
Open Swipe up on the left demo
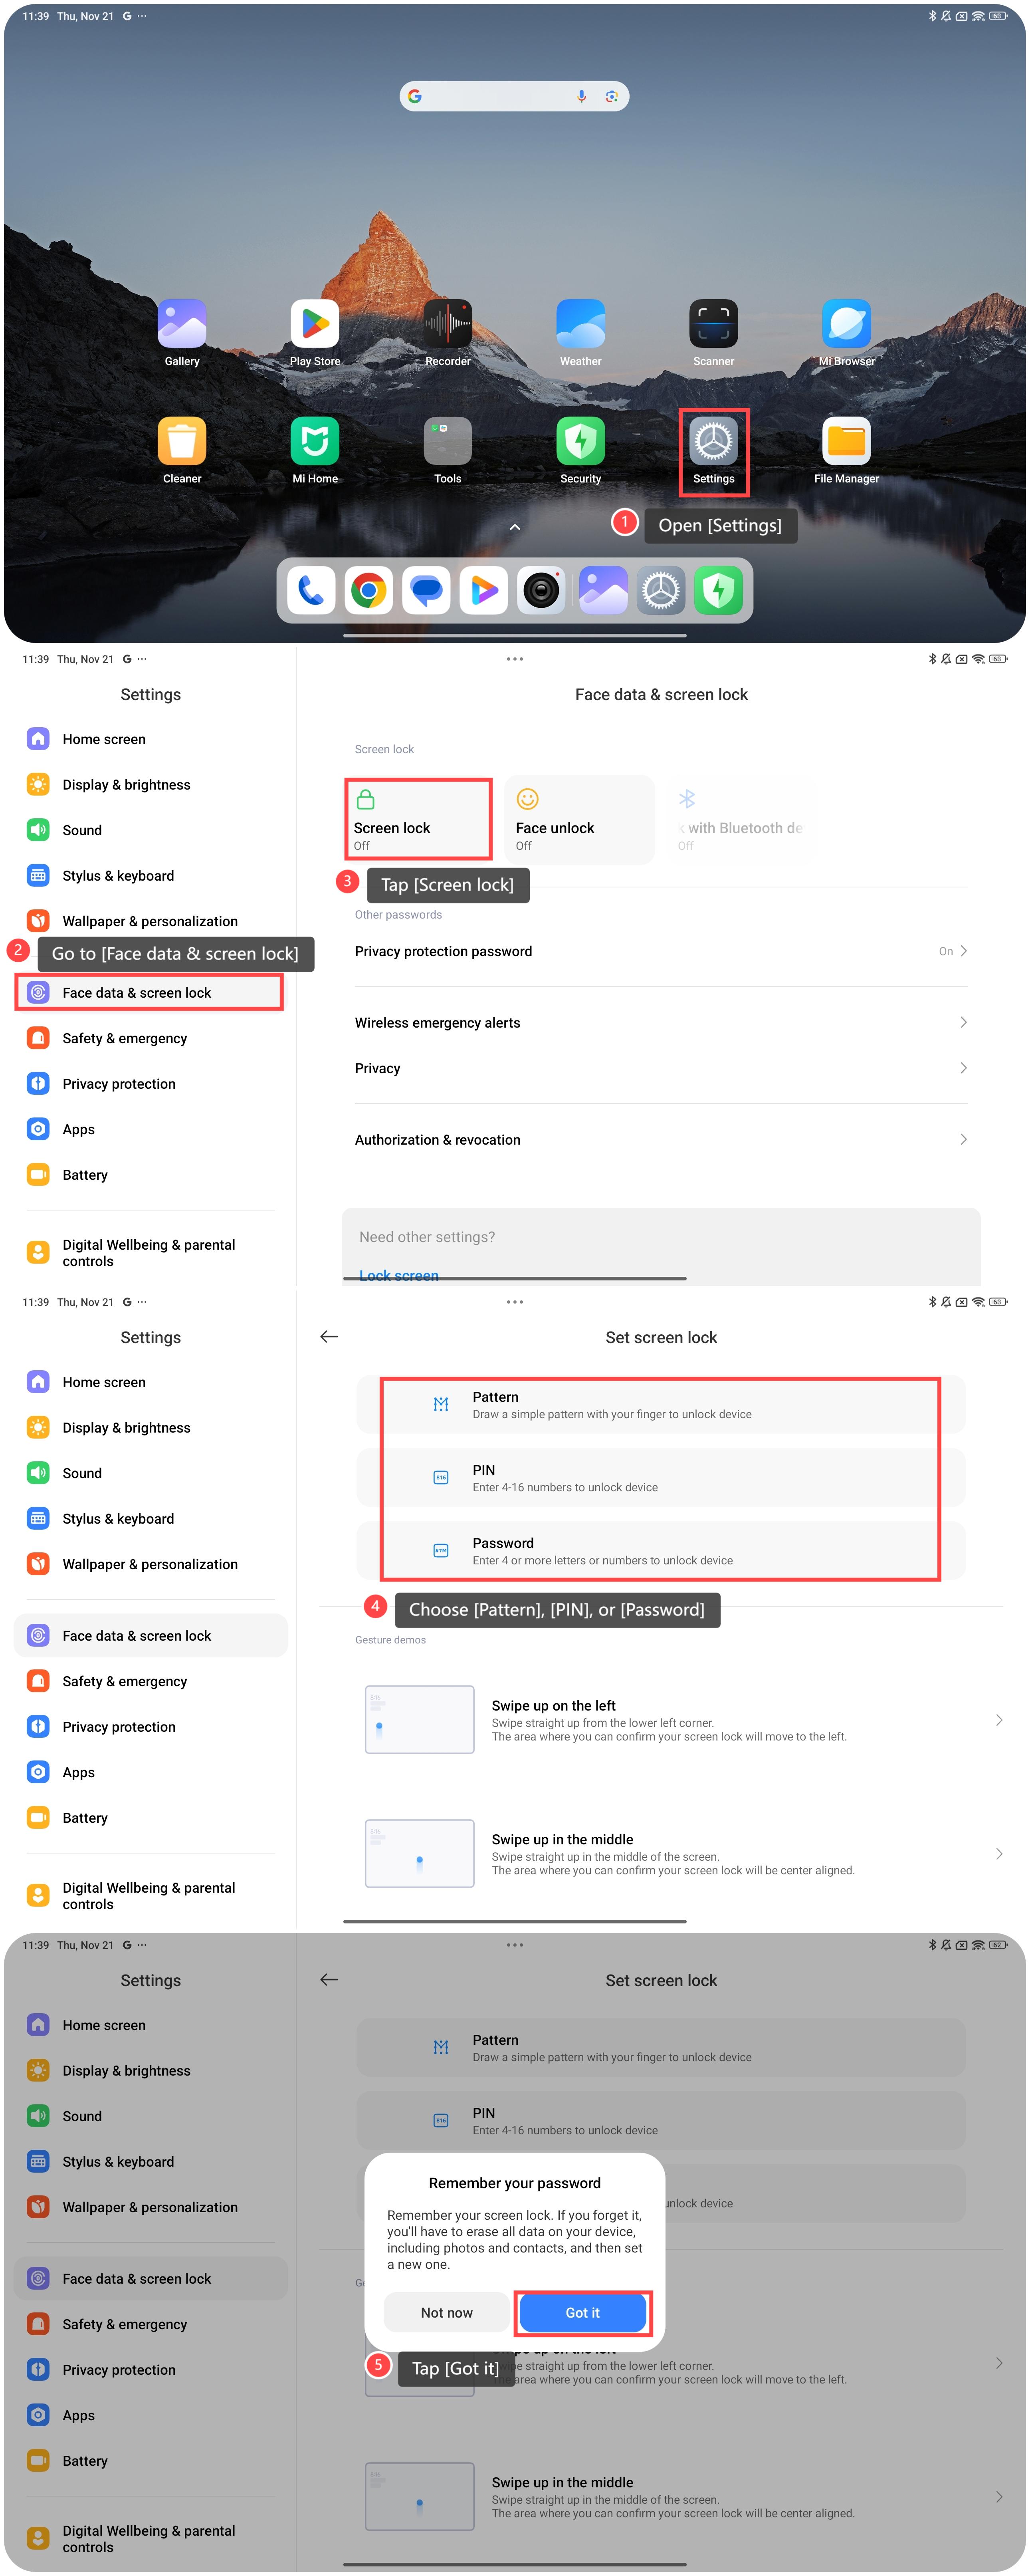pos(684,1720)
